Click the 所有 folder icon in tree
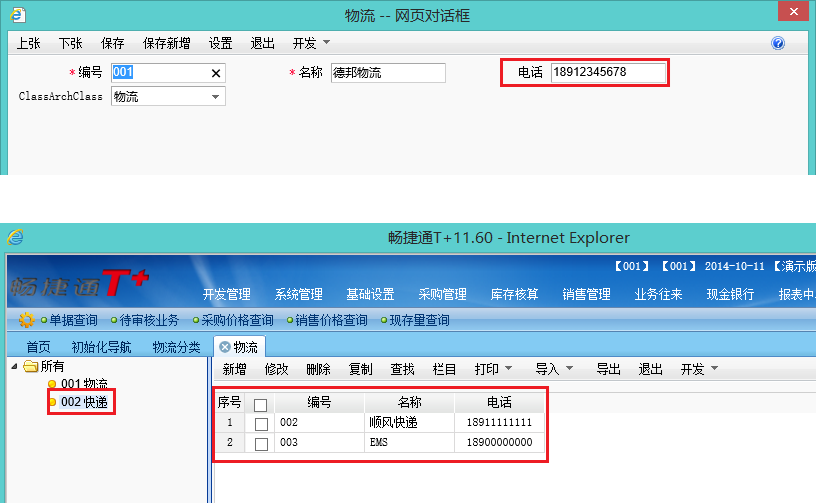 (x=31, y=366)
